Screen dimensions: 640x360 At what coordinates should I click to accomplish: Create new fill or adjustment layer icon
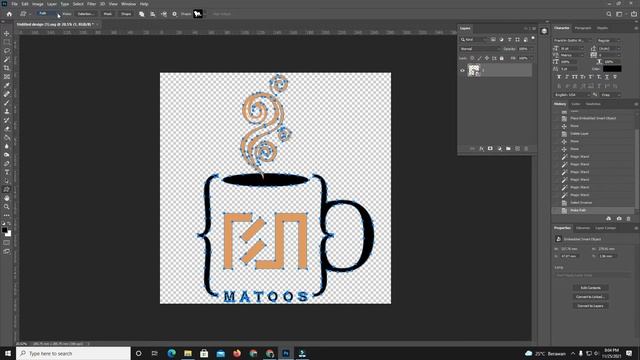click(x=499, y=149)
